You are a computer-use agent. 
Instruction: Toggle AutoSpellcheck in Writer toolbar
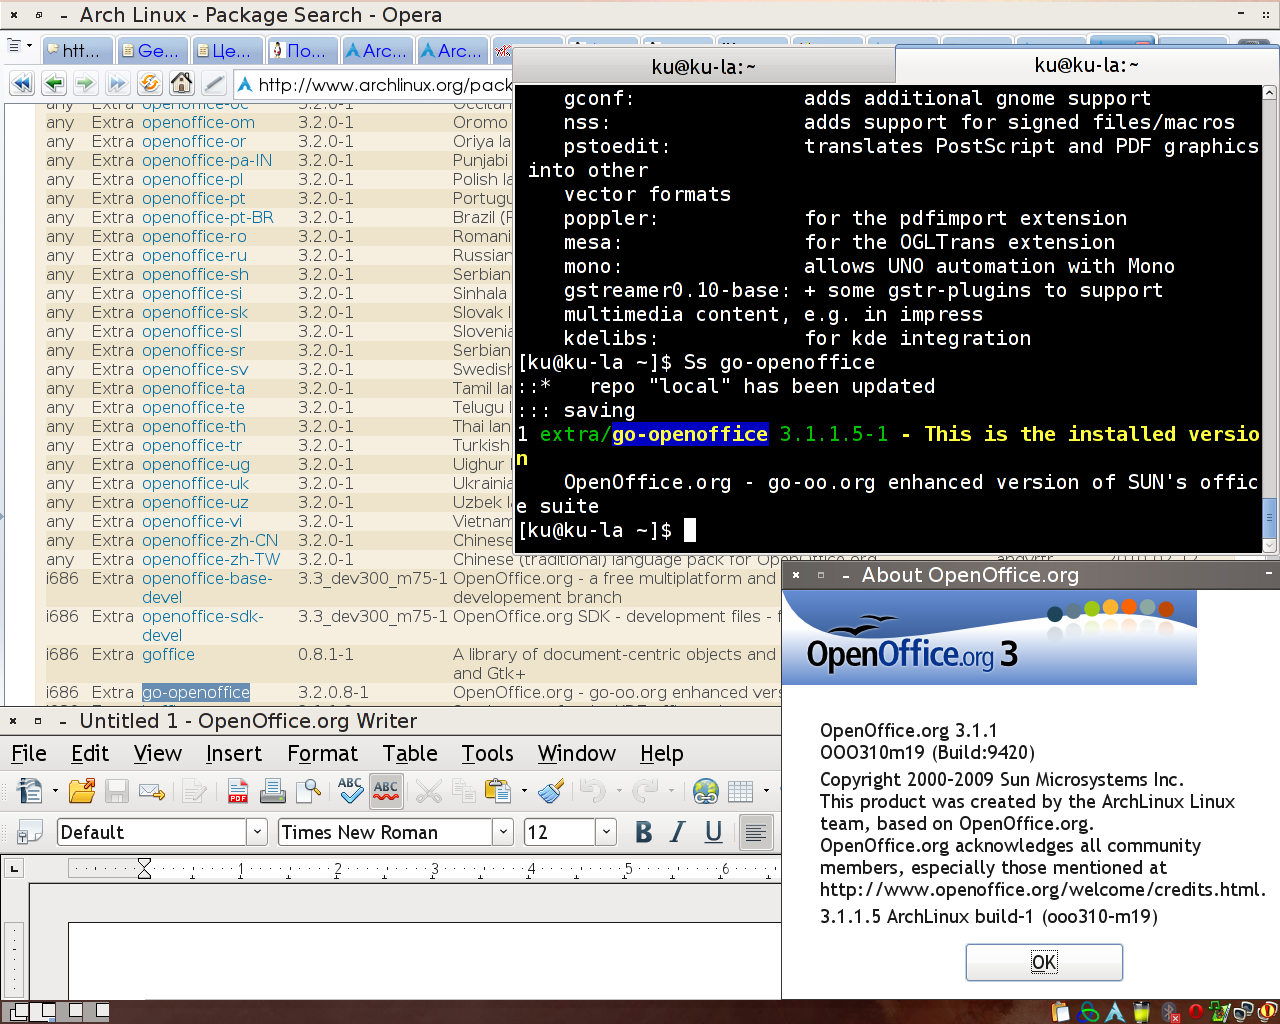click(x=386, y=792)
